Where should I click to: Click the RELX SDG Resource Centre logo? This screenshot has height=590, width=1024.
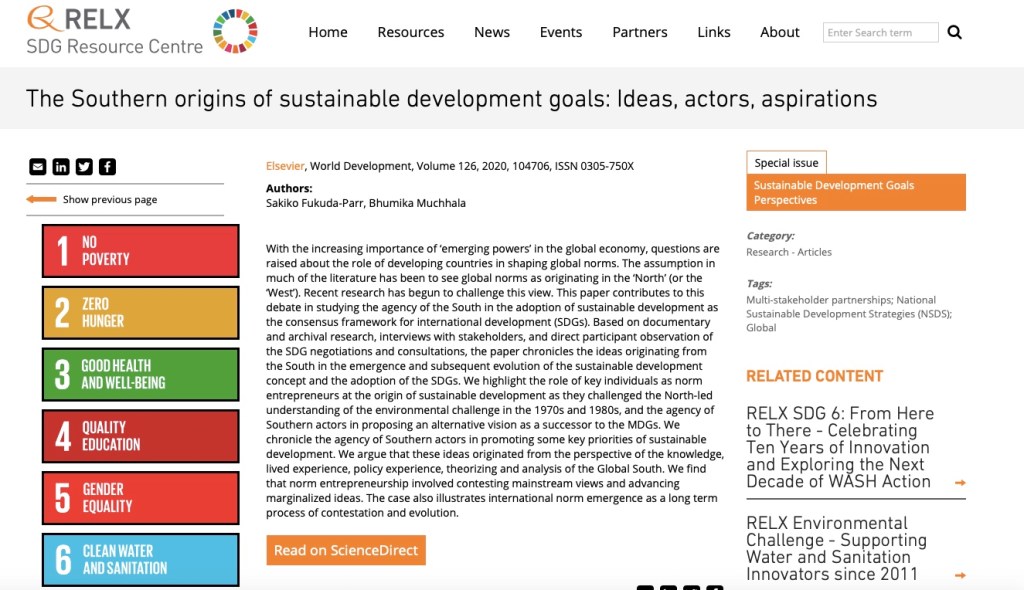(115, 31)
